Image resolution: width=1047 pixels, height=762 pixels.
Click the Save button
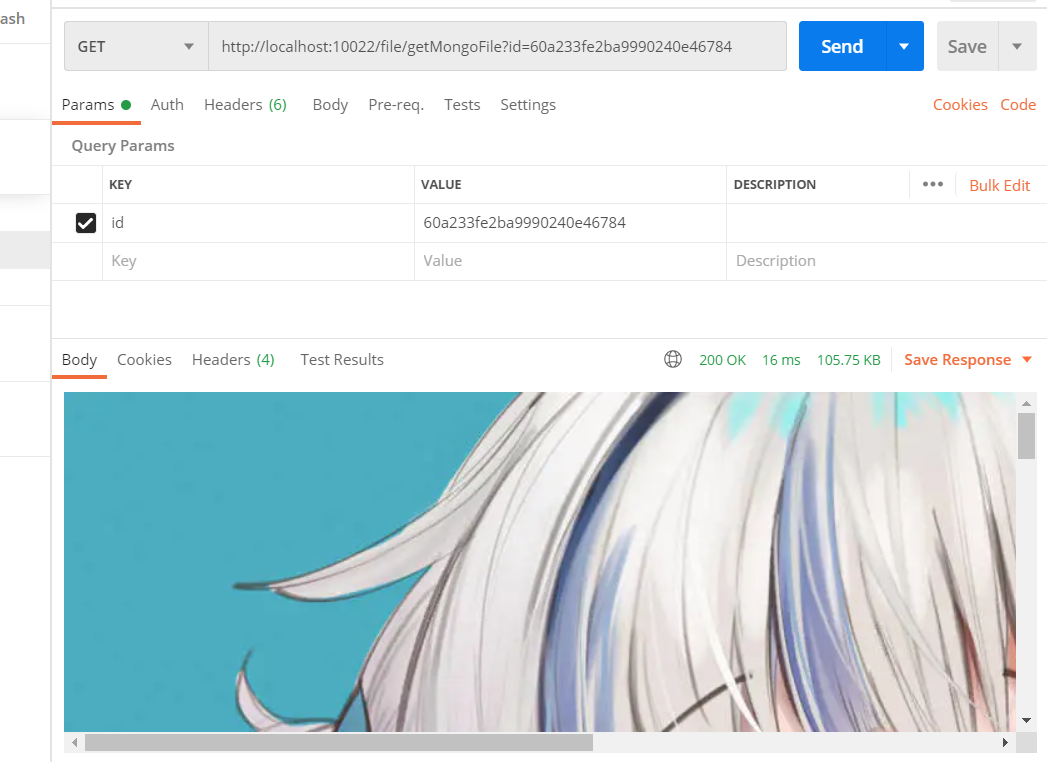coord(967,46)
